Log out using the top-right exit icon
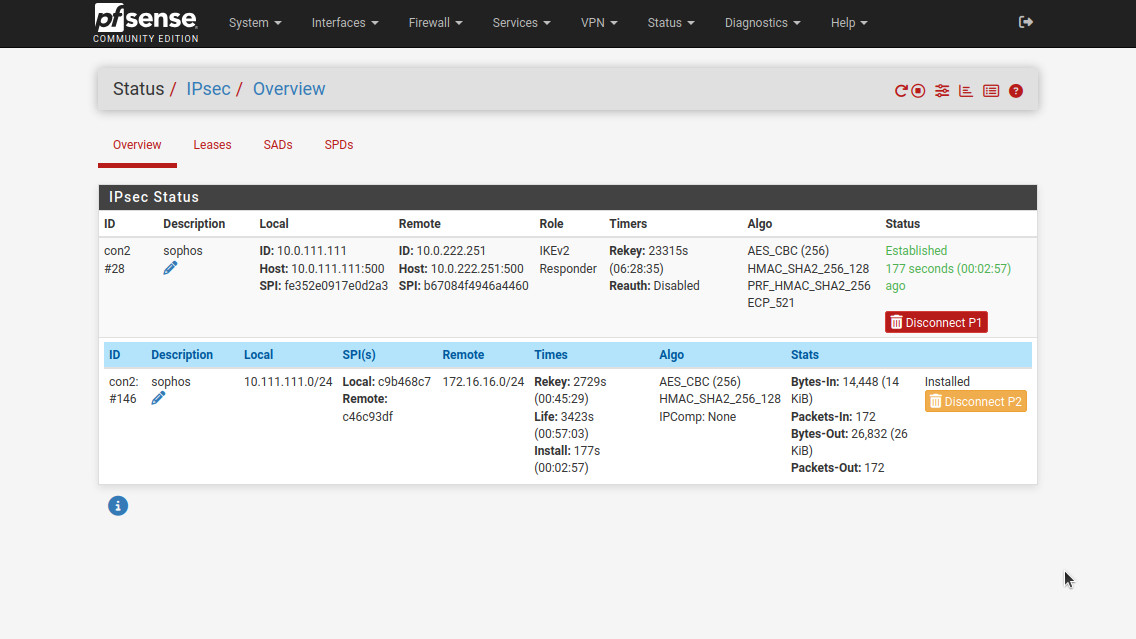Viewport: 1136px width, 639px height. (1025, 22)
